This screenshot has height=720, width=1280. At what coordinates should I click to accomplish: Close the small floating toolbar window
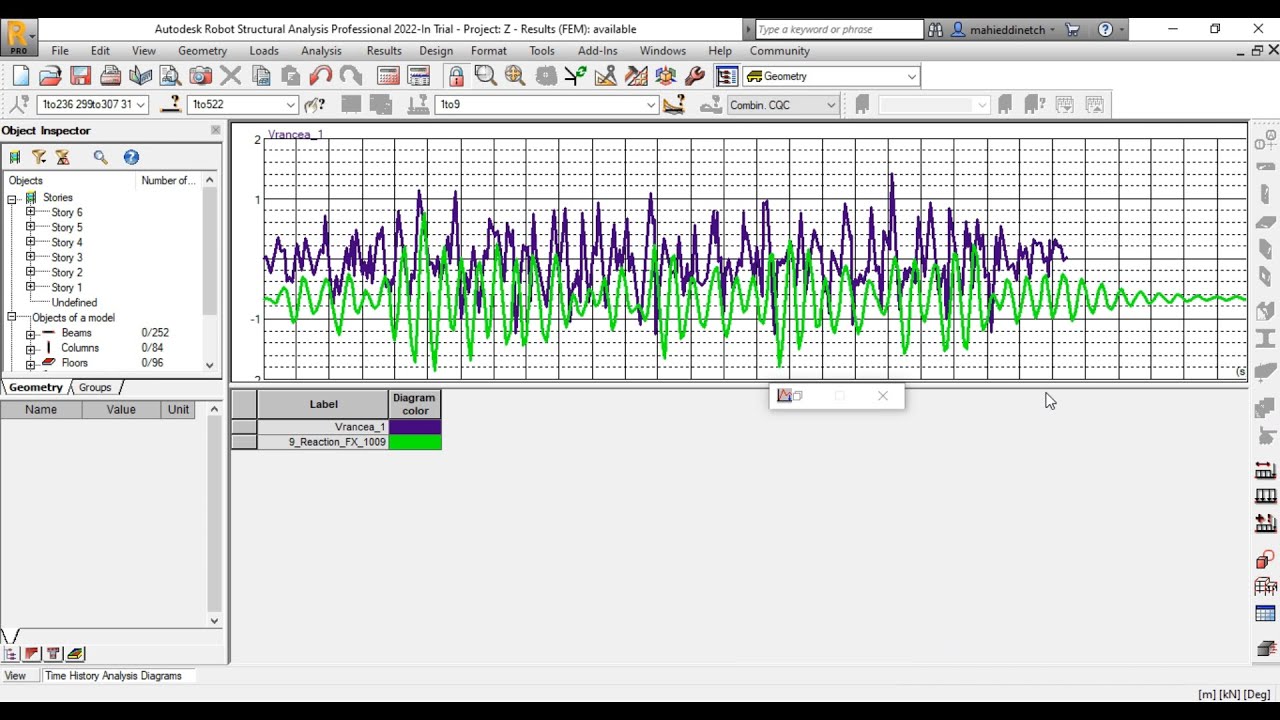(882, 396)
